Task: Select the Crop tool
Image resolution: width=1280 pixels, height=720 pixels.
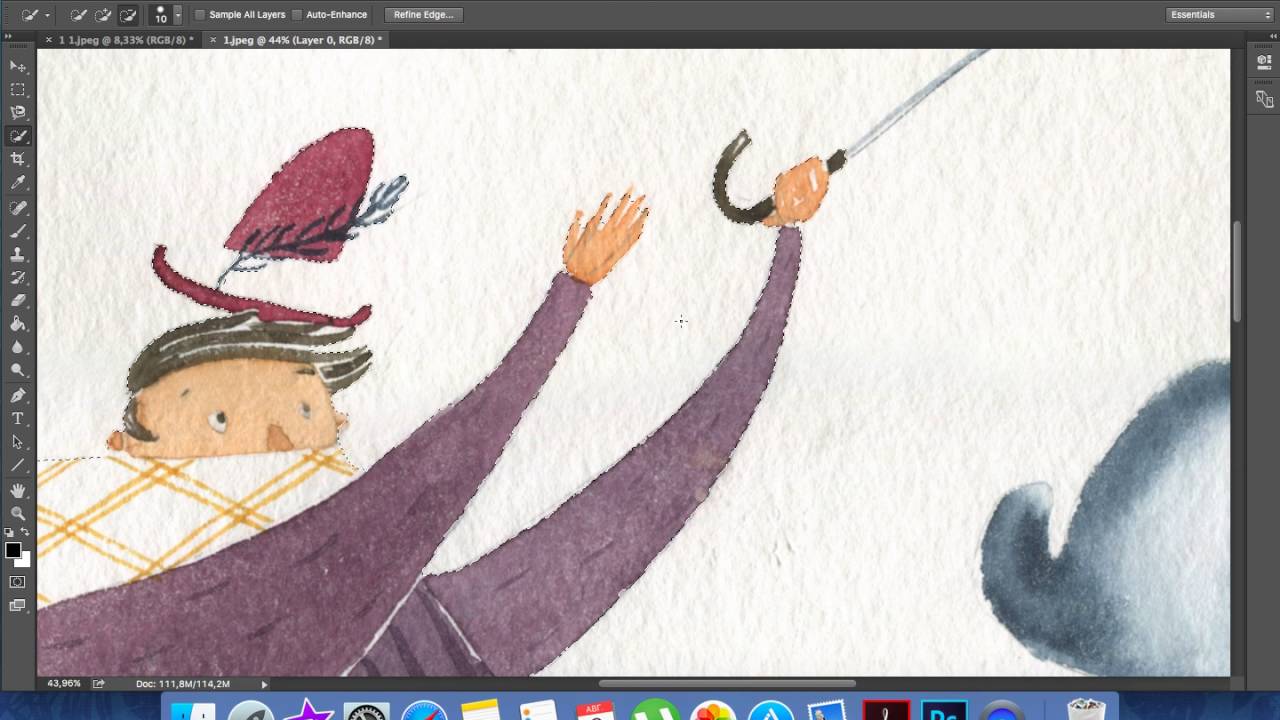Action: click(18, 159)
